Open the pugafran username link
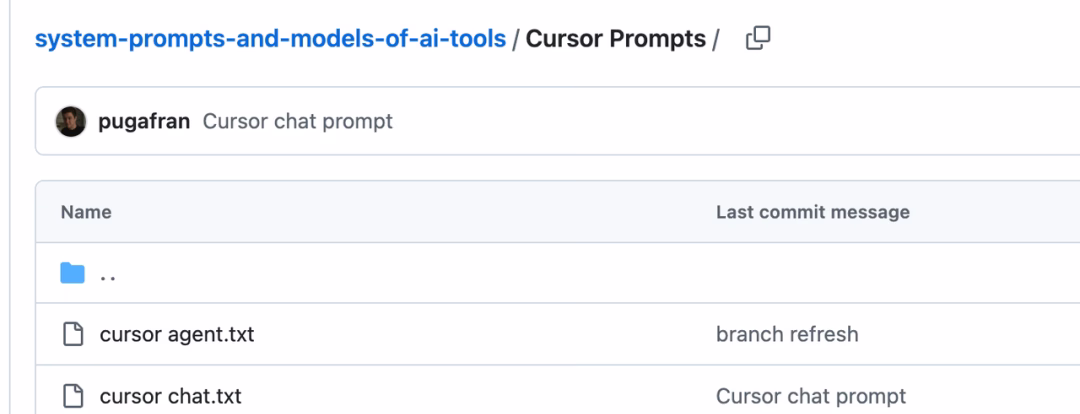The image size is (1080, 414). [x=144, y=121]
